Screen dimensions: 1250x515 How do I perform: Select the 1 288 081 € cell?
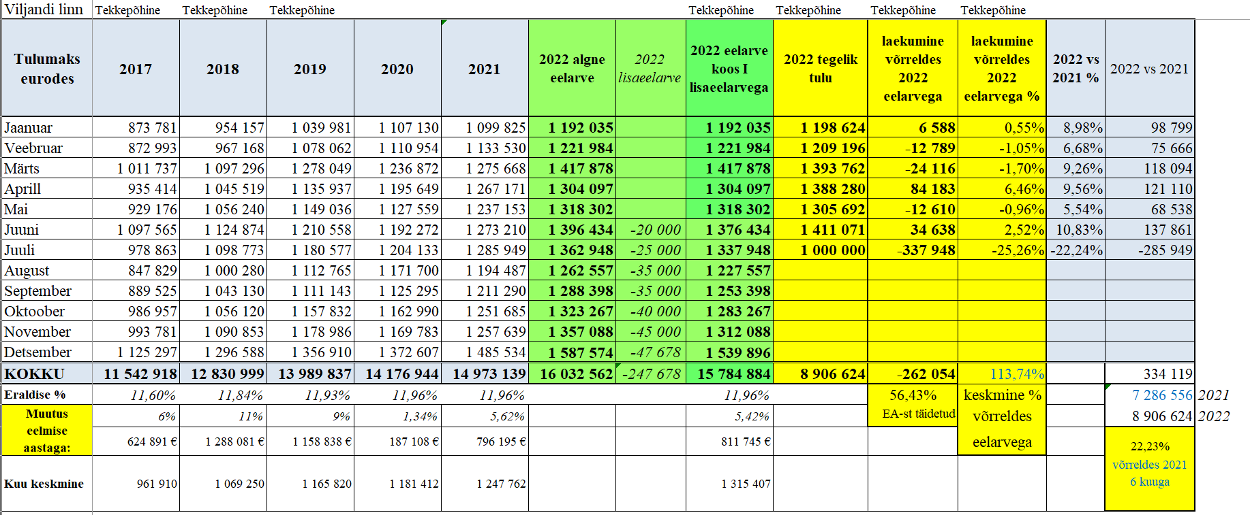[x=223, y=440]
